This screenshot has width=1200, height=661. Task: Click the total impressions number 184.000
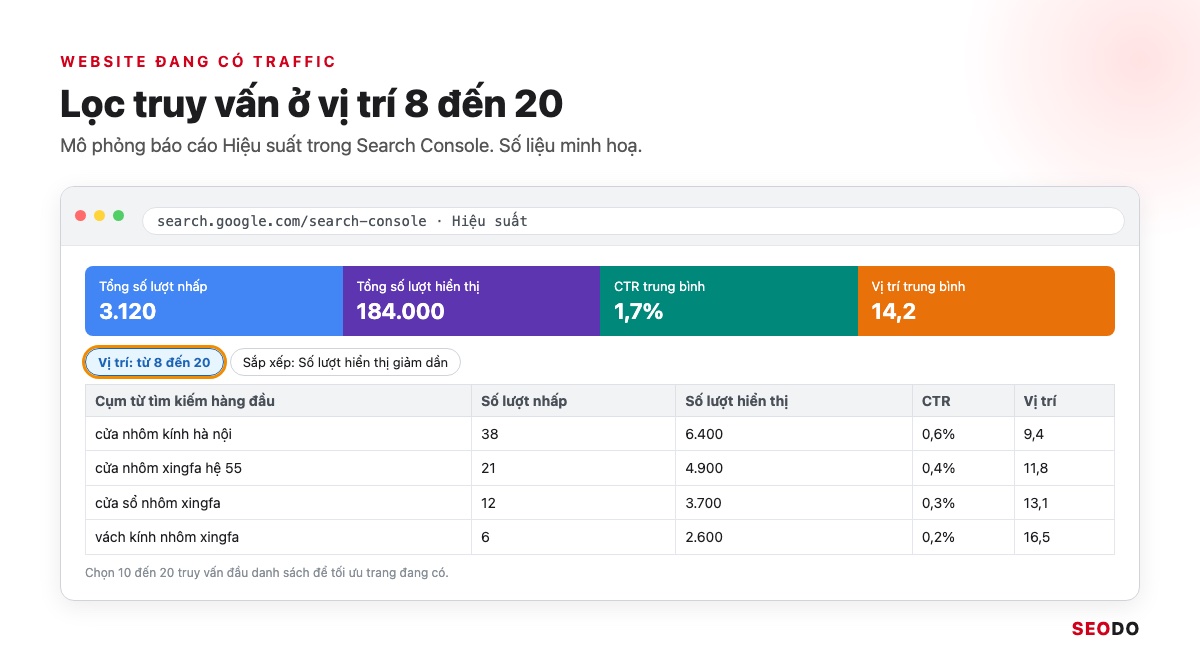click(400, 311)
